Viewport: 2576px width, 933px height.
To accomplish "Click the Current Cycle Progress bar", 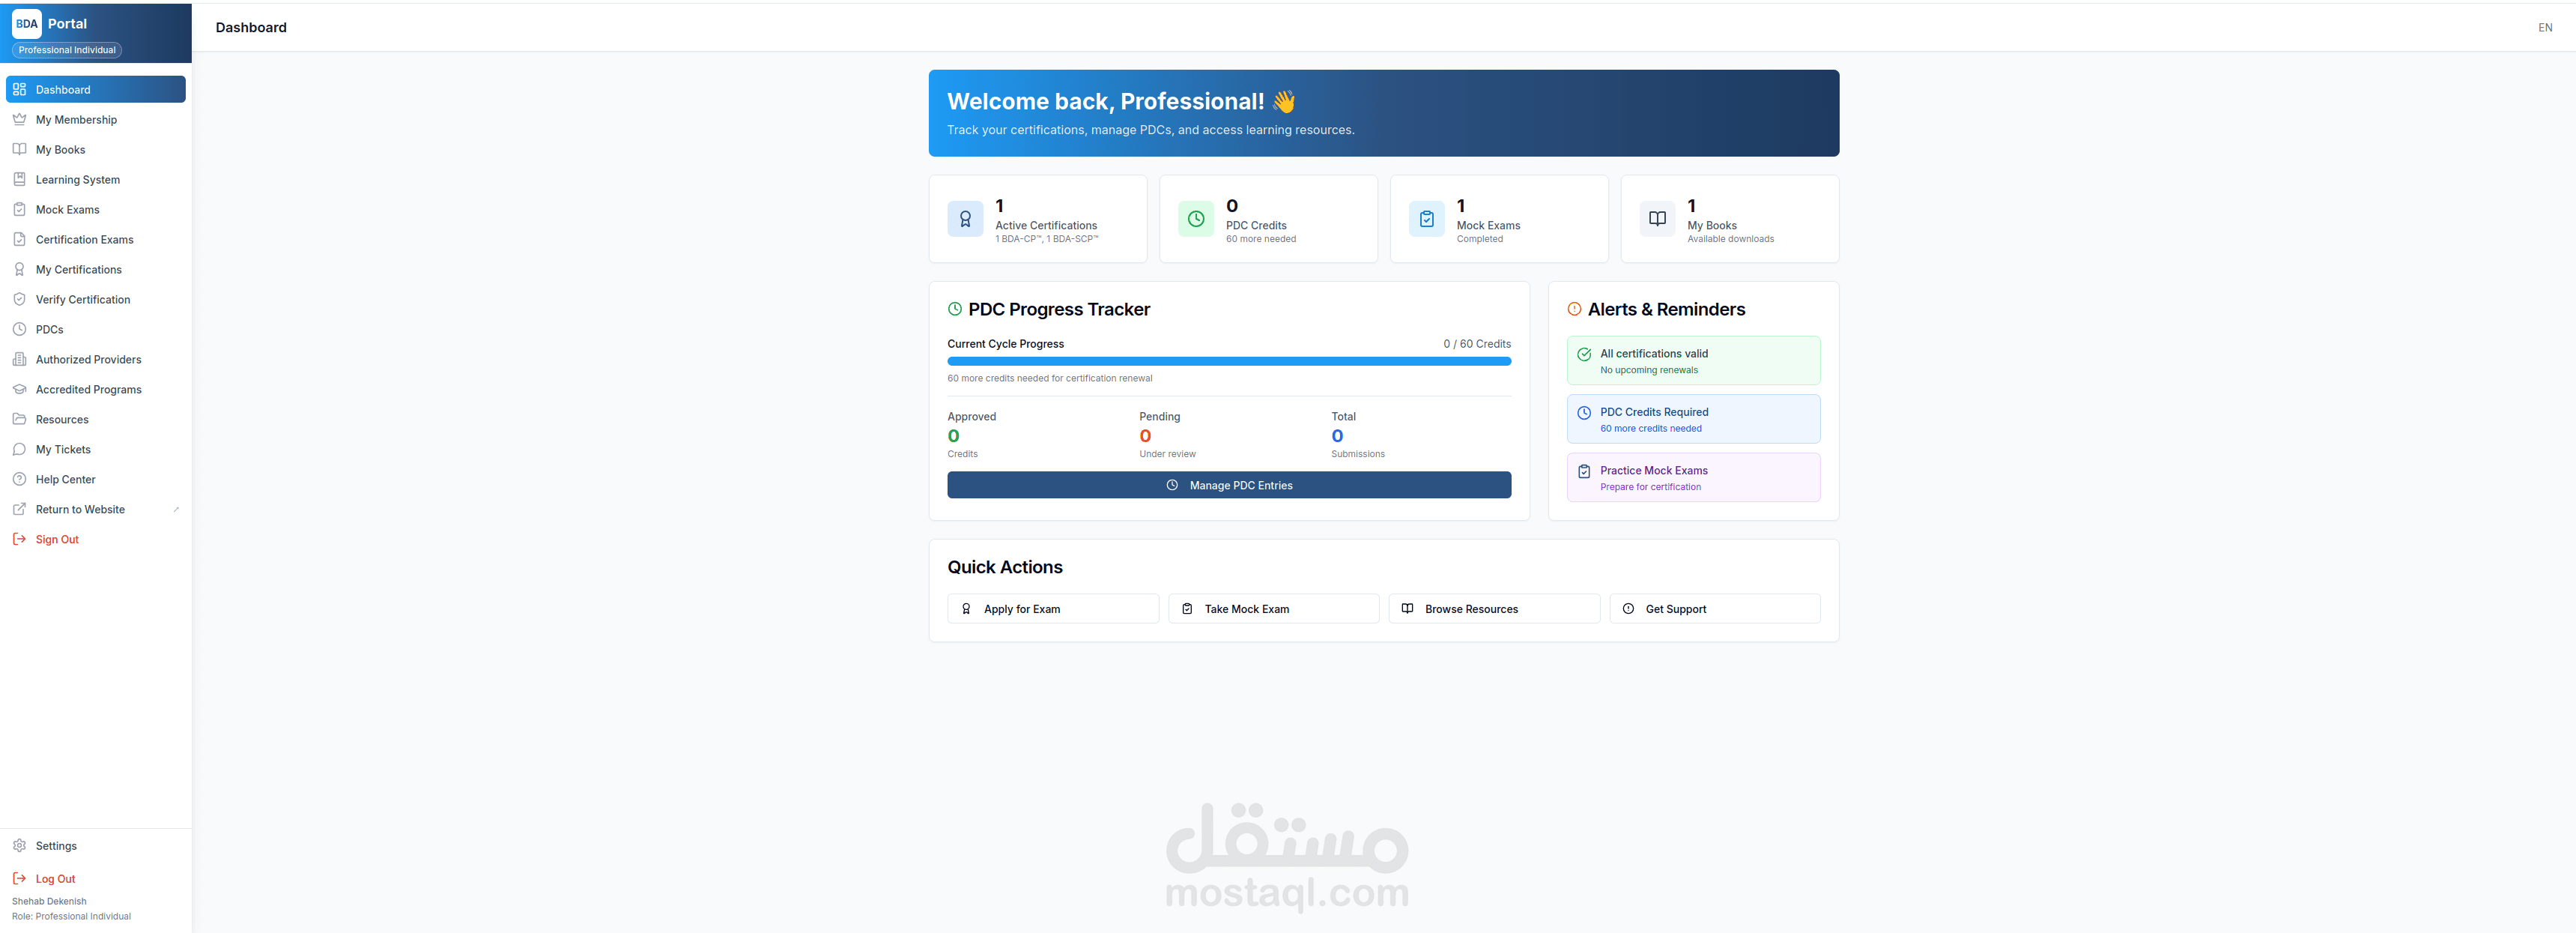I will (x=1228, y=361).
